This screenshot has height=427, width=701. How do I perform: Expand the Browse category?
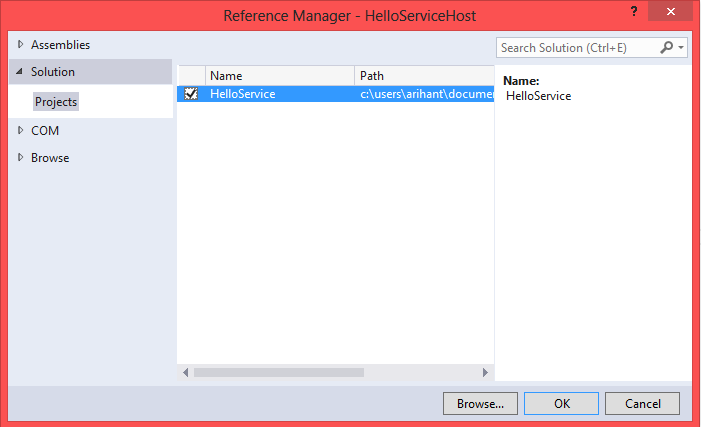21,158
